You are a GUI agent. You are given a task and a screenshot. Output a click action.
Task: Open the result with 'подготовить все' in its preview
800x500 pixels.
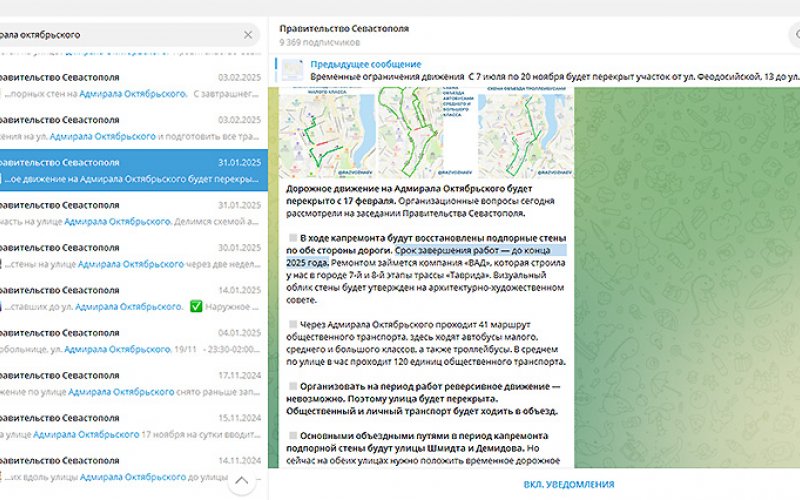pos(130,128)
